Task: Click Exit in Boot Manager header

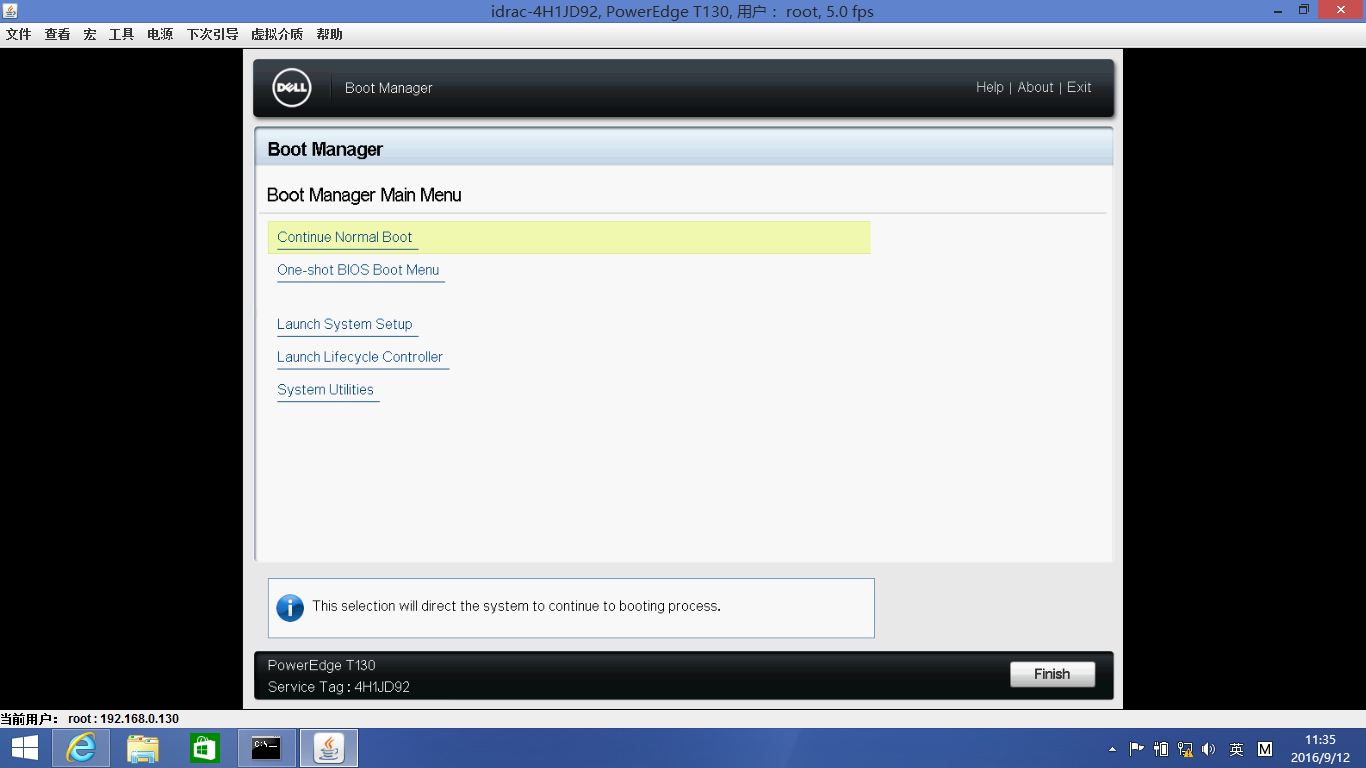Action: (1079, 87)
